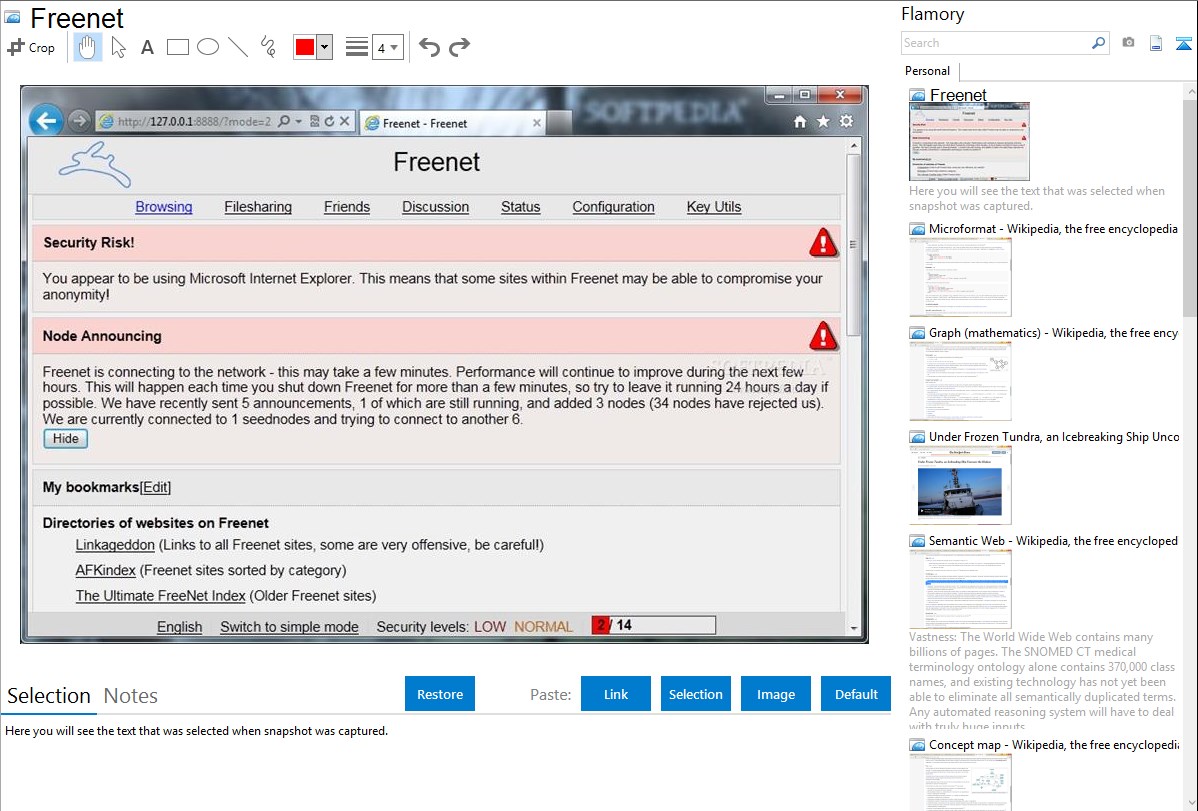This screenshot has width=1198, height=811.
Task: Set security level to LOW
Action: pos(490,627)
